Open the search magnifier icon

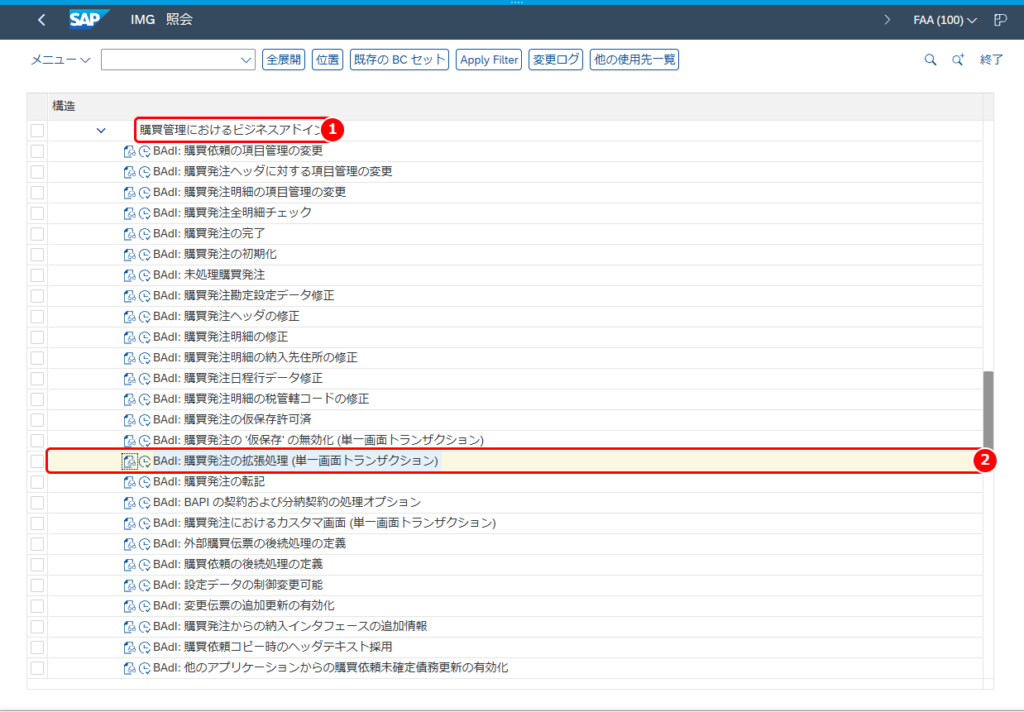point(930,59)
